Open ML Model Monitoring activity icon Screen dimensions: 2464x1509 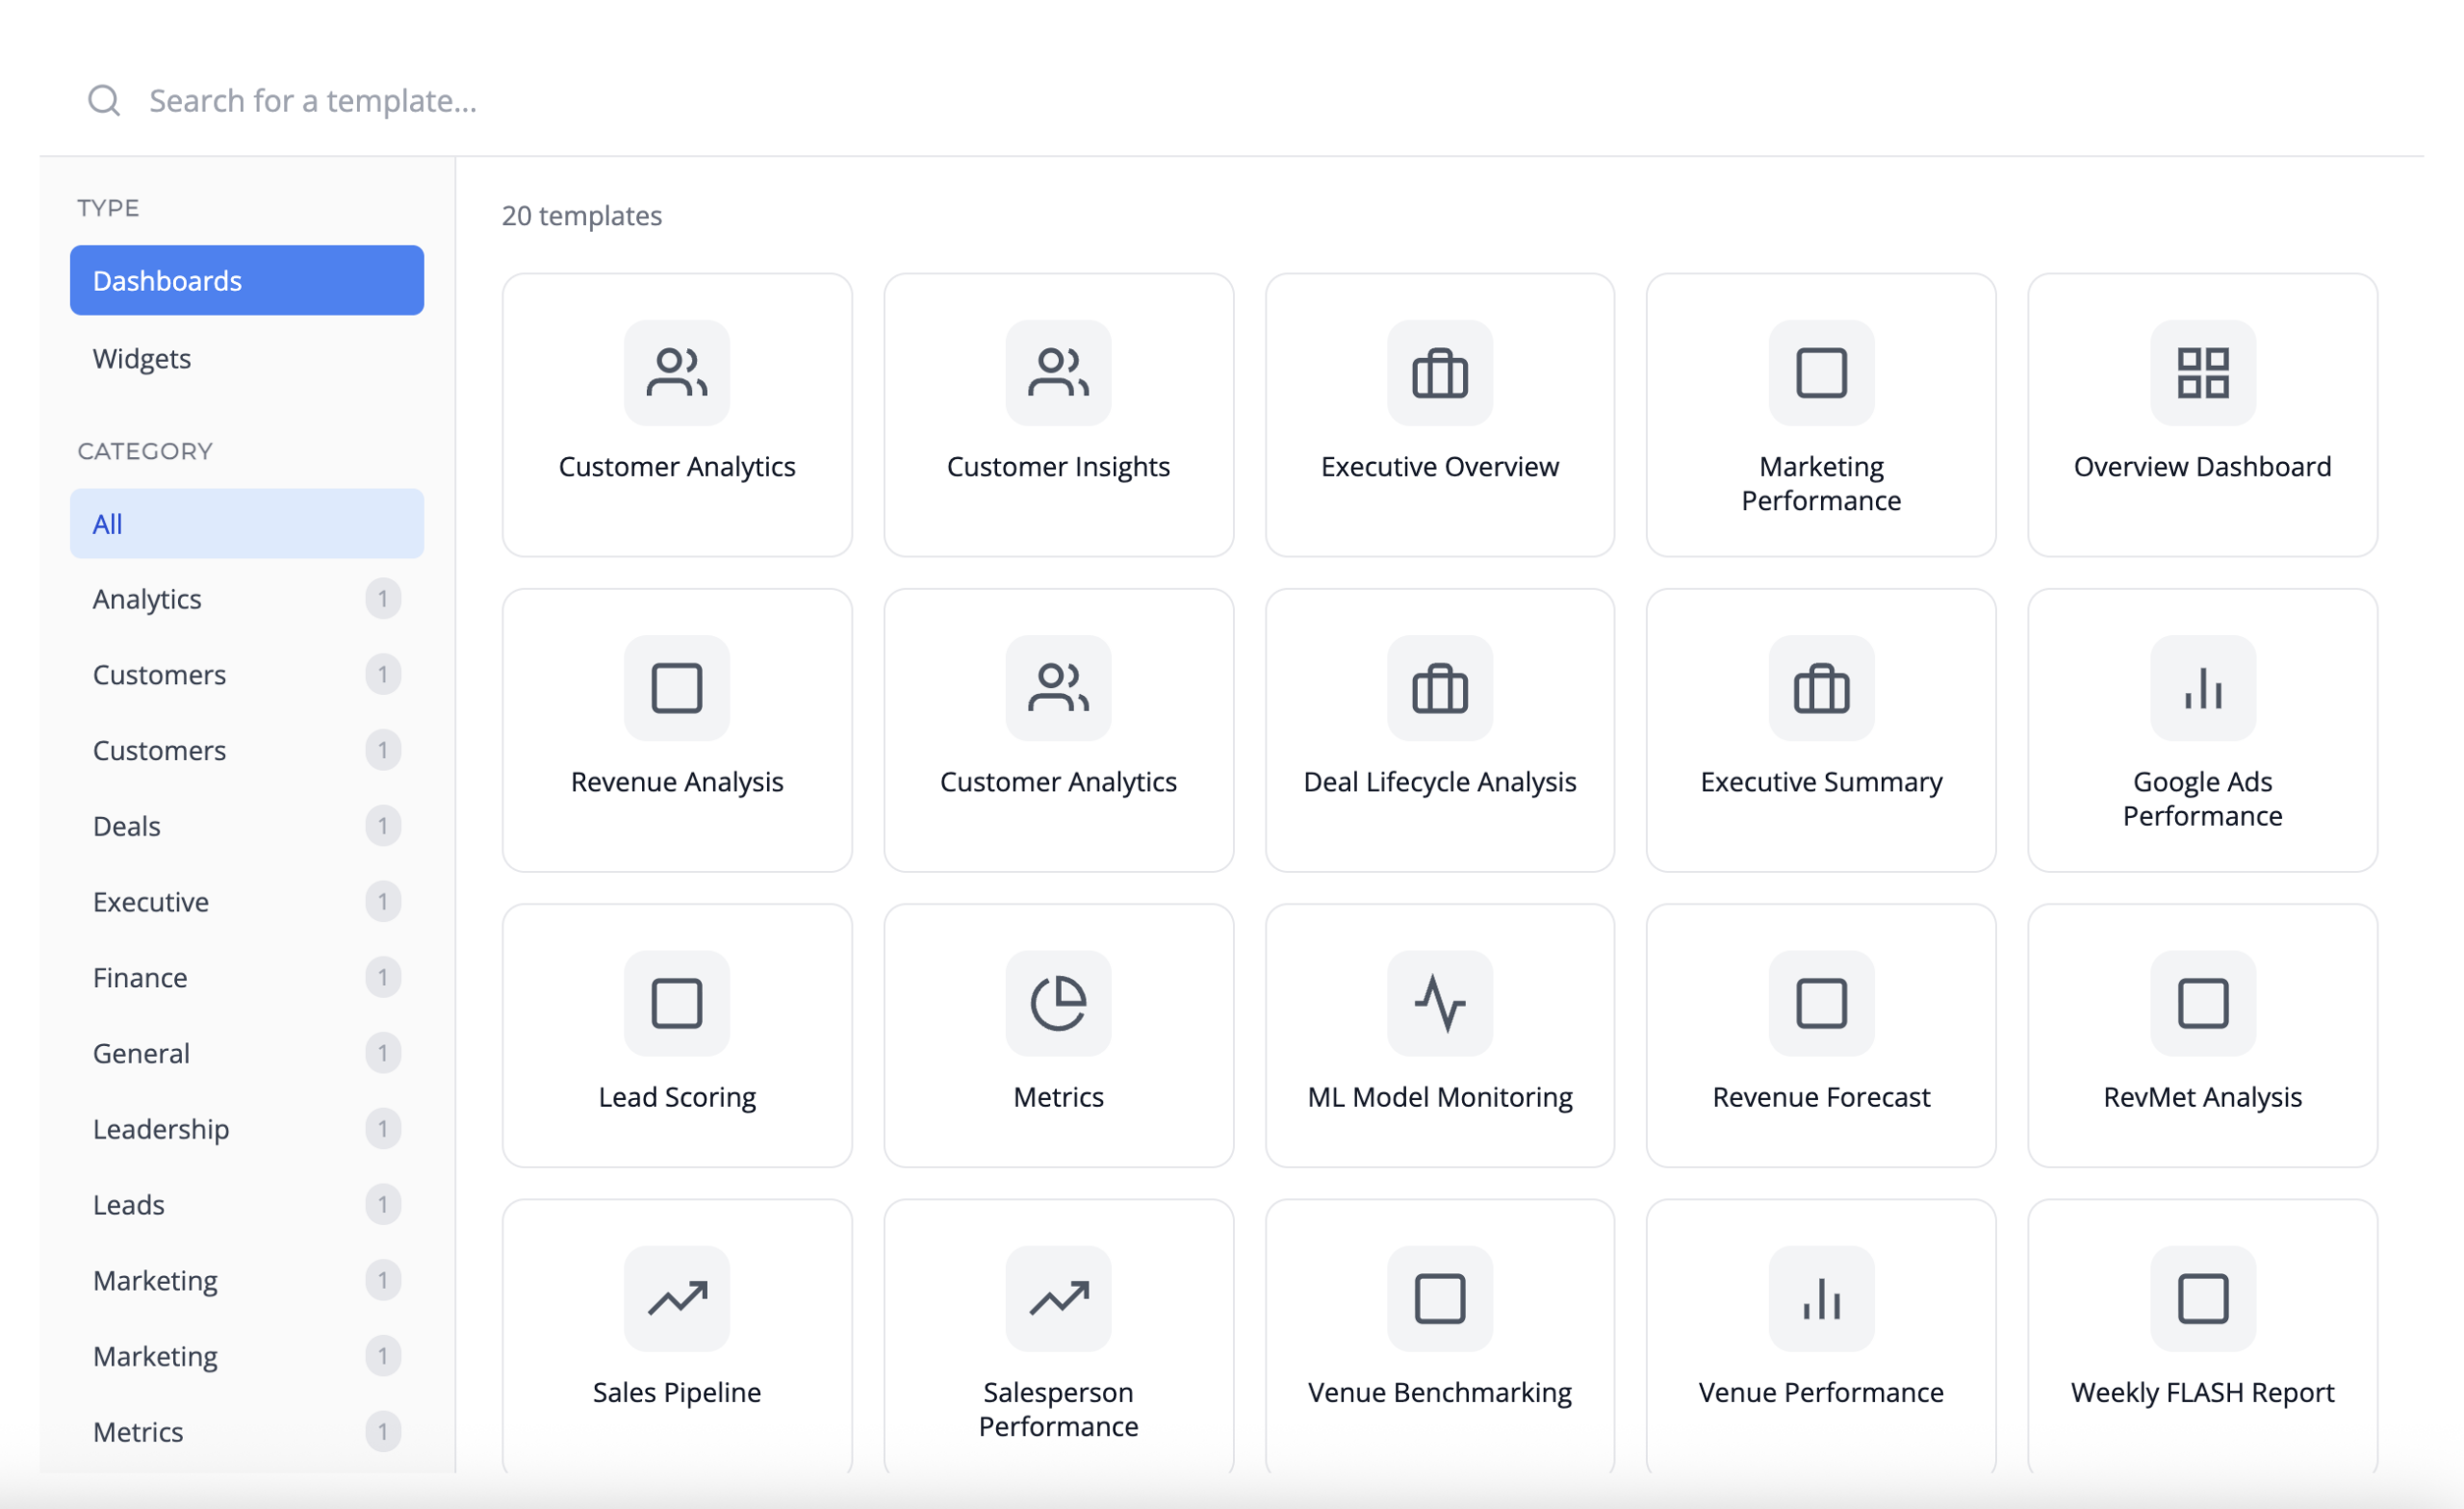click(1439, 1003)
